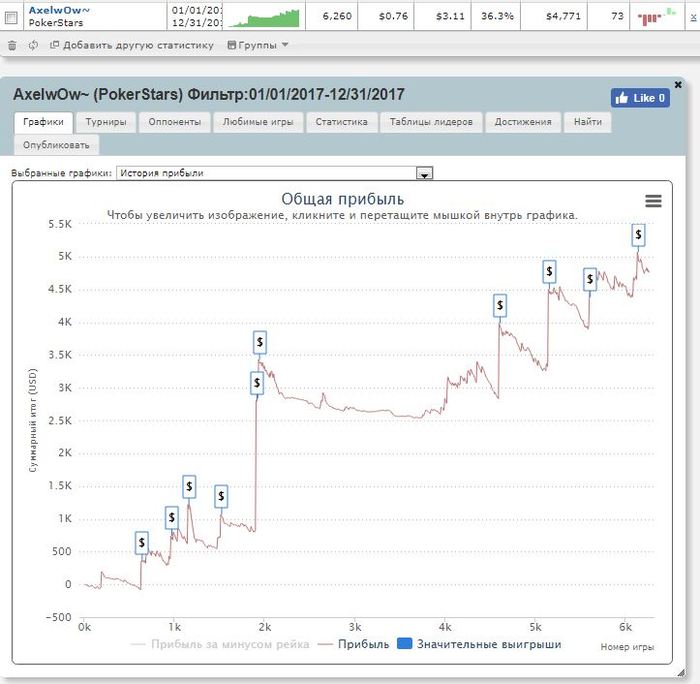Toggle Значительные выигрыши legend series
700x684 pixels.
click(x=479, y=644)
